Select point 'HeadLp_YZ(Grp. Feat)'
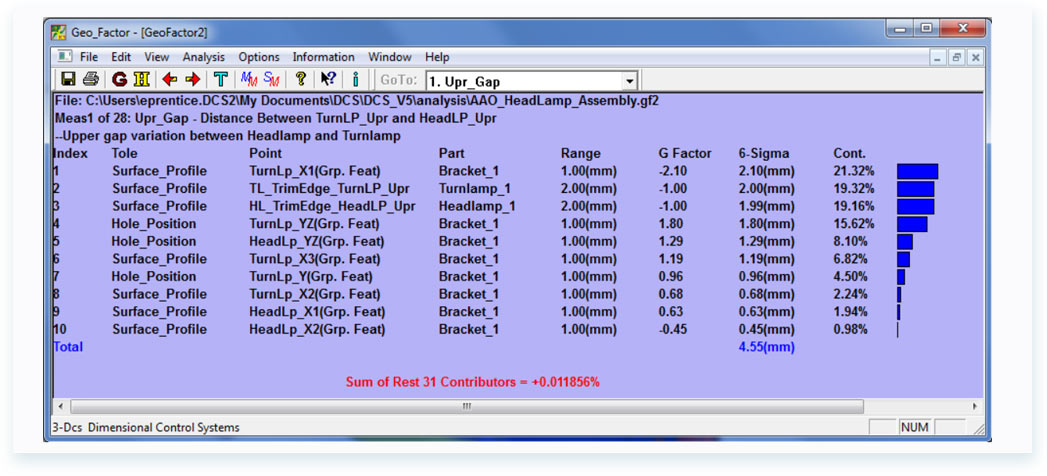The width and height of the screenshot is (1047, 476). pyautogui.click(x=317, y=241)
